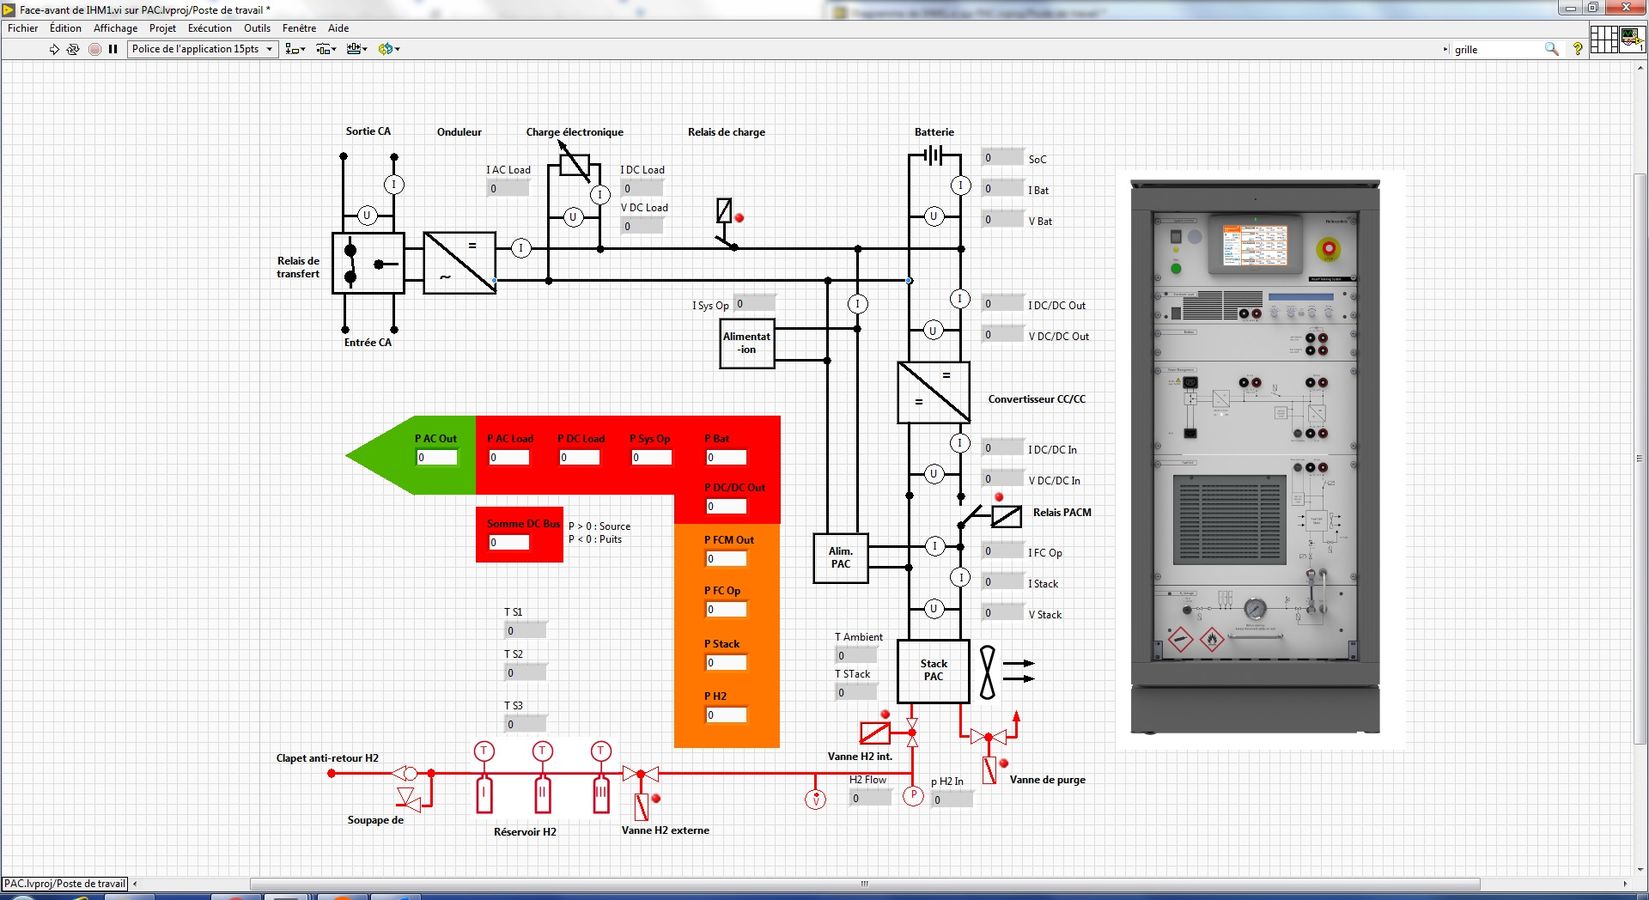Click the Somme DC Bus value field
The image size is (1649, 900).
point(509,543)
